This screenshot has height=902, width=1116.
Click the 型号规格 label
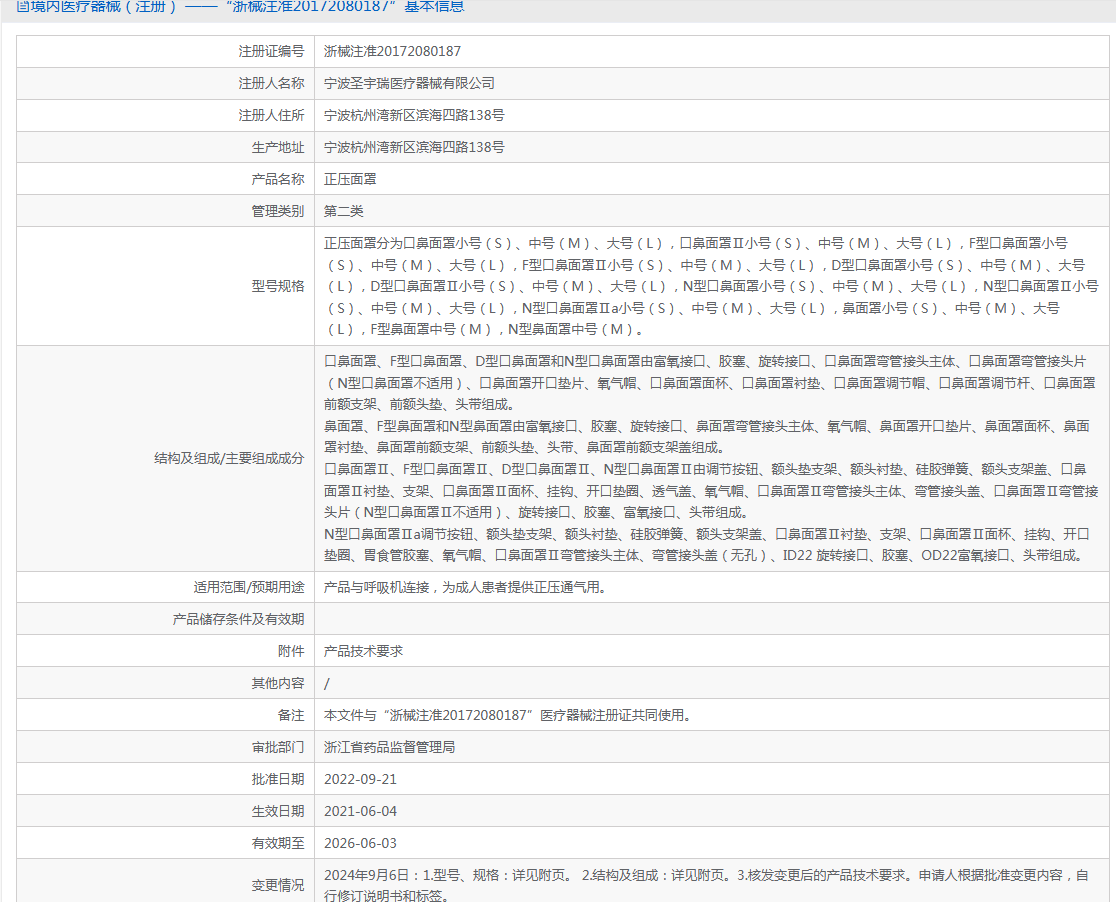click(278, 286)
